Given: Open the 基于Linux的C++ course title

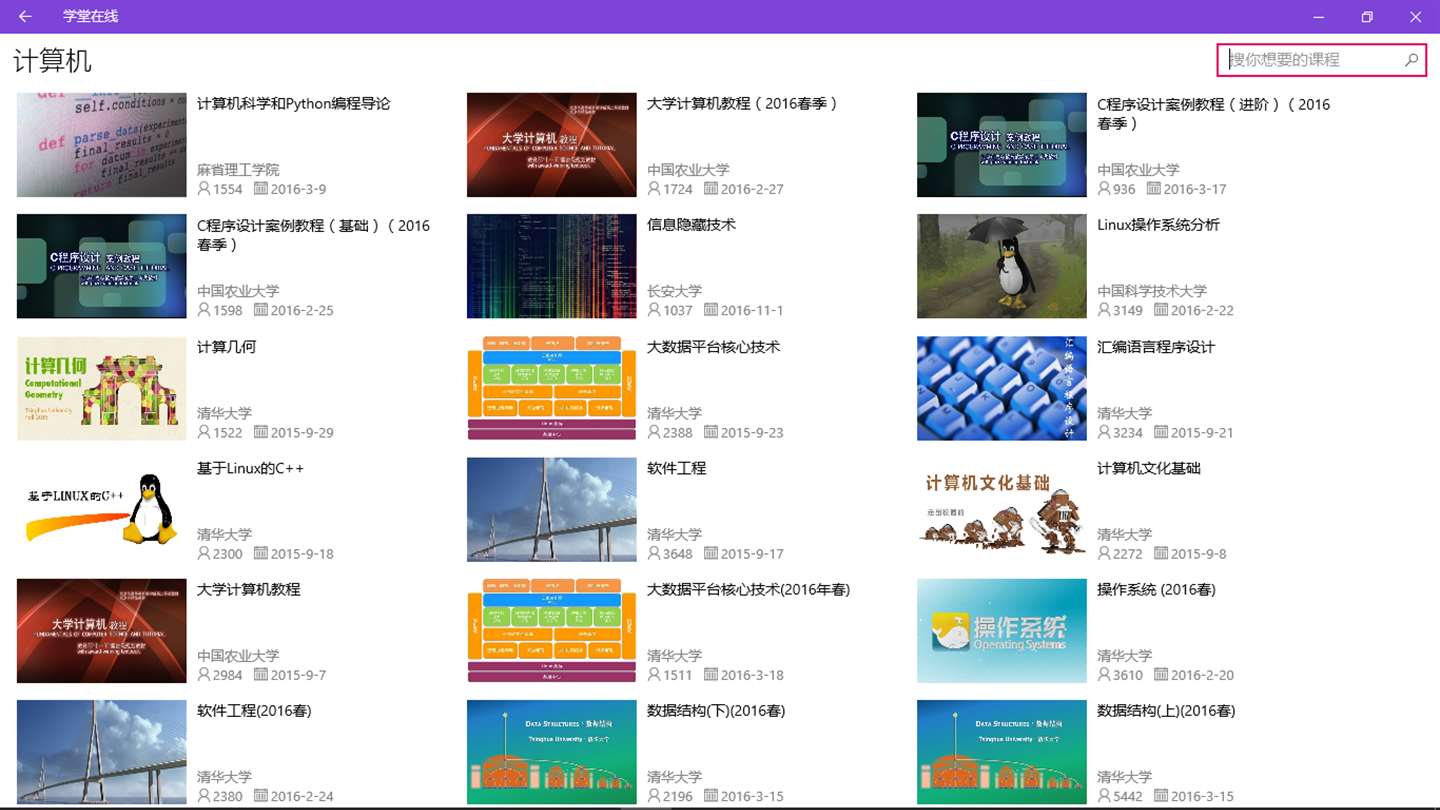Looking at the screenshot, I should 250,468.
